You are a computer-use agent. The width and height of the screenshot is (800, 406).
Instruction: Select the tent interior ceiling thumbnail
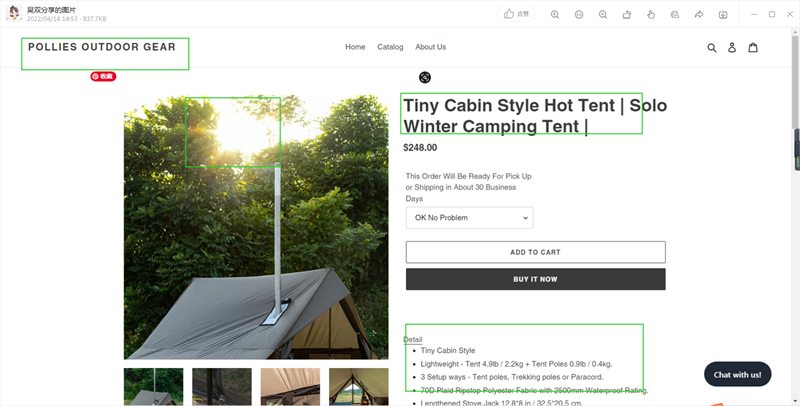[x=290, y=387]
